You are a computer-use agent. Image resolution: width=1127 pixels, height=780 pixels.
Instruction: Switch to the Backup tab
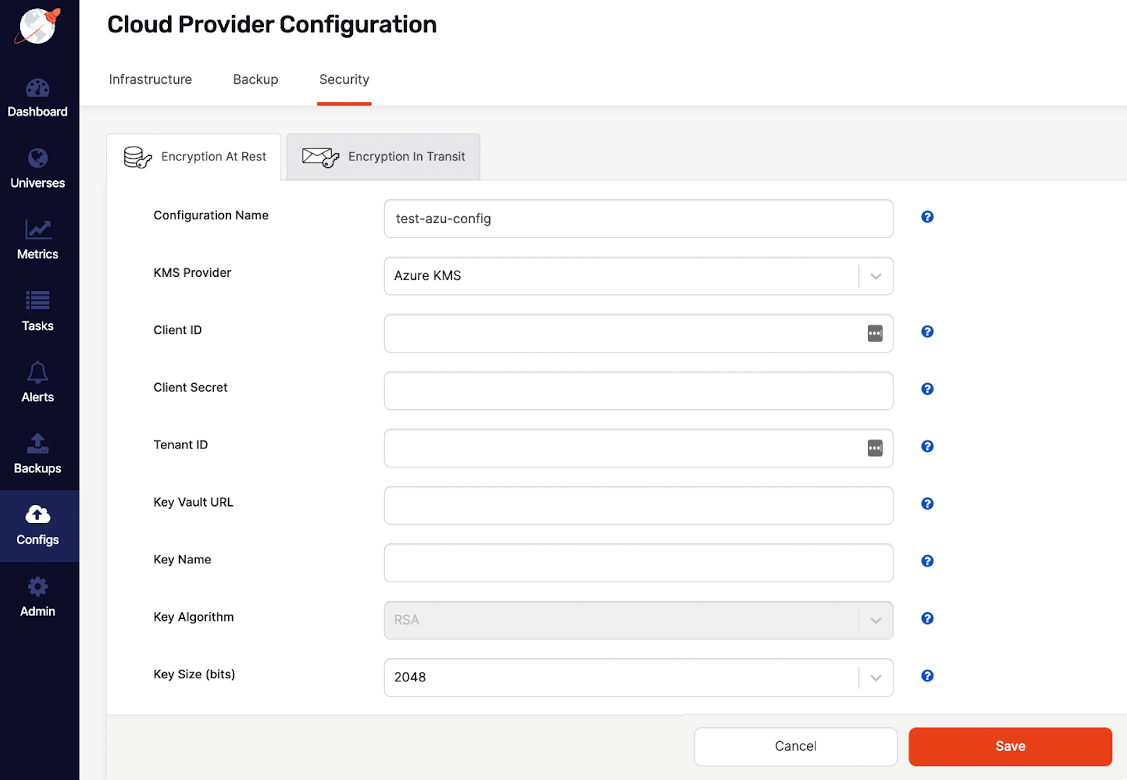[255, 79]
